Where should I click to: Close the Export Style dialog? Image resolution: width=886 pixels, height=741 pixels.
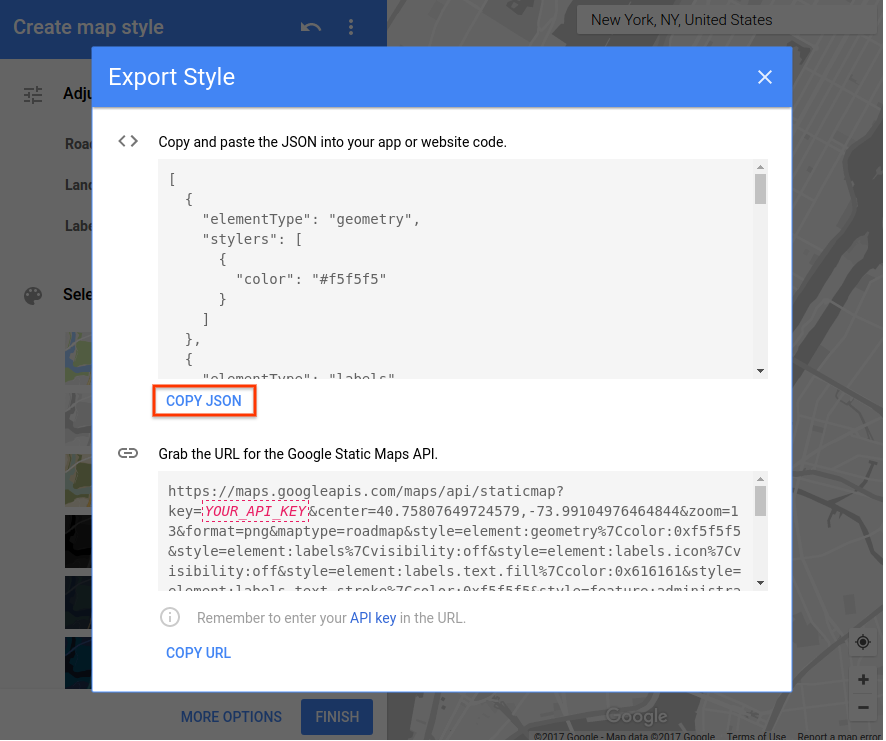(765, 77)
